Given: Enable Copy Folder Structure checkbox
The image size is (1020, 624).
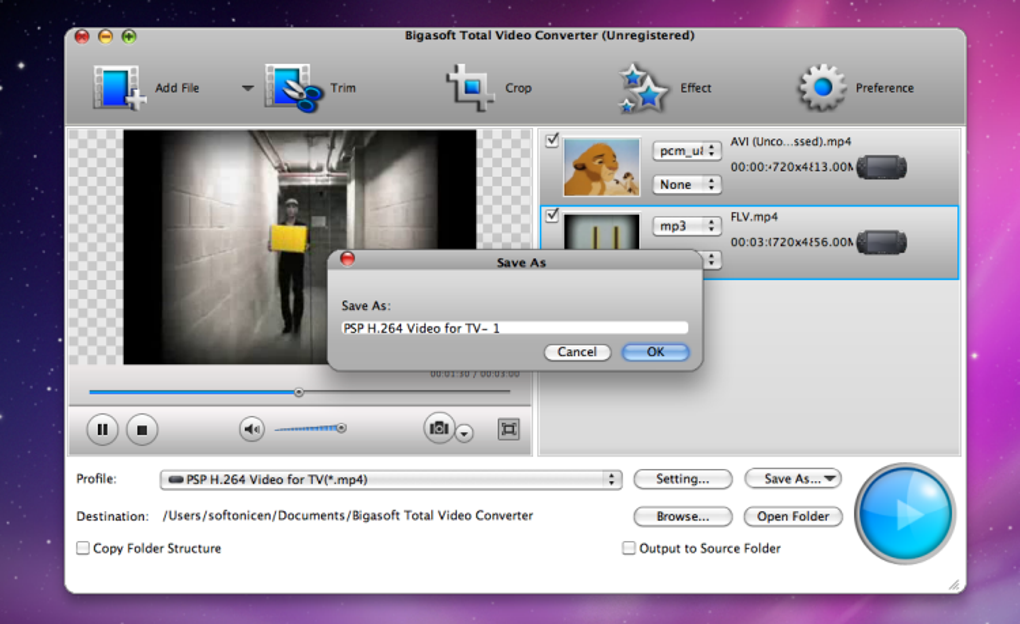Looking at the screenshot, I should coord(83,548).
